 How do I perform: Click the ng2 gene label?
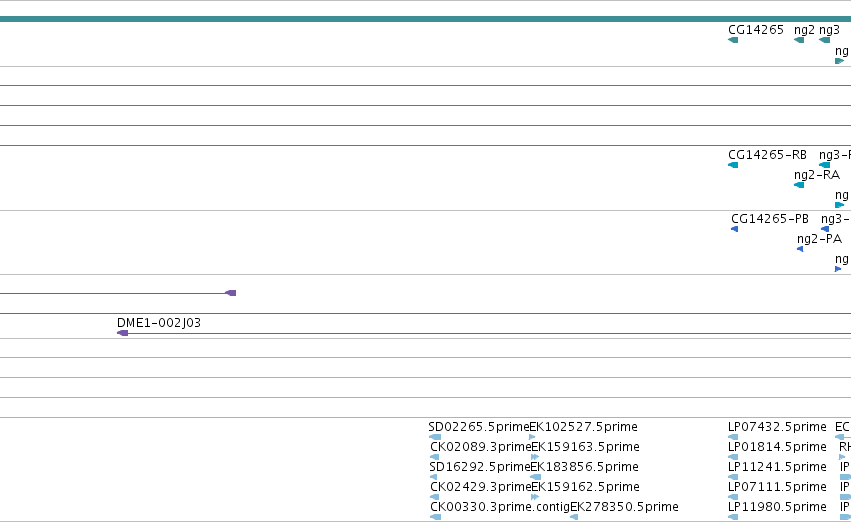[x=804, y=30]
